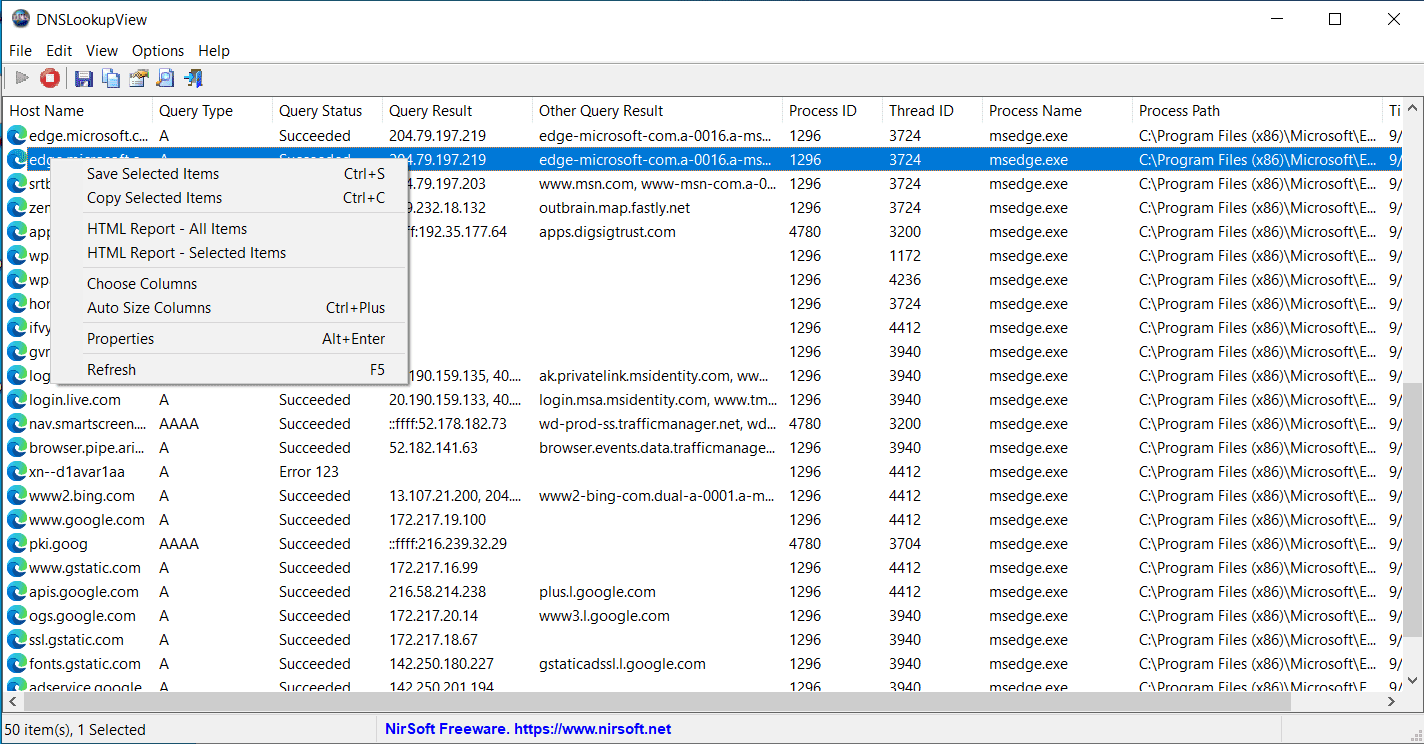Open the Edit menu

(x=59, y=51)
